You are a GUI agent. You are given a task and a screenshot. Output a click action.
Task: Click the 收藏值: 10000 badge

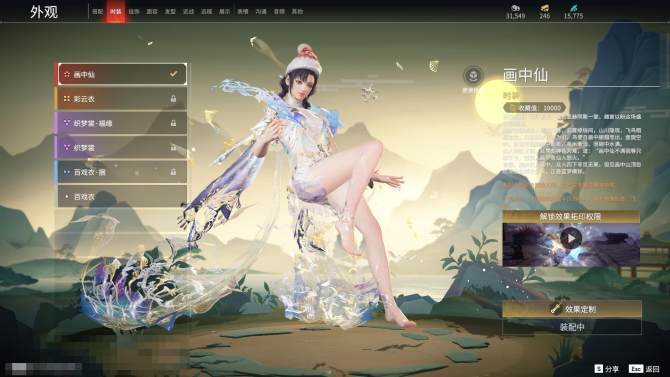point(535,108)
